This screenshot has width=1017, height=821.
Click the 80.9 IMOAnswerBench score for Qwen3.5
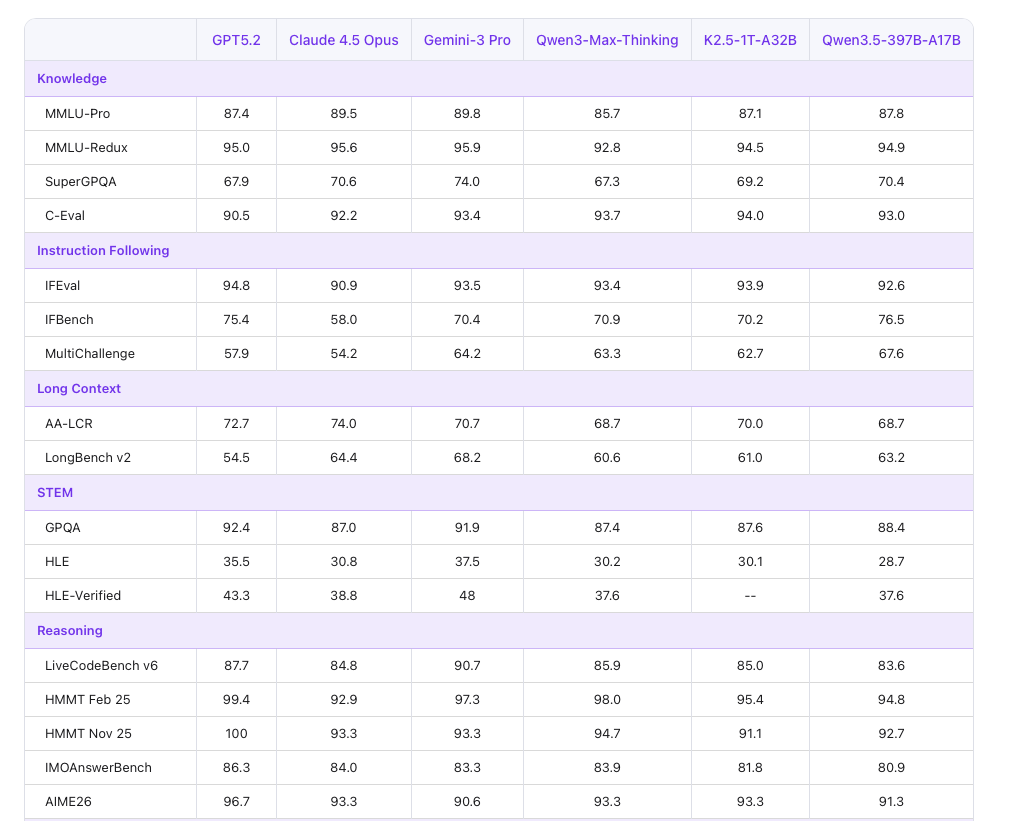point(891,768)
